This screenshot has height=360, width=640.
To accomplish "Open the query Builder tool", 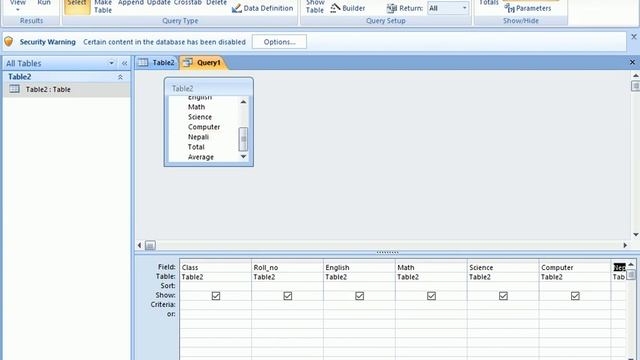I will (x=348, y=8).
